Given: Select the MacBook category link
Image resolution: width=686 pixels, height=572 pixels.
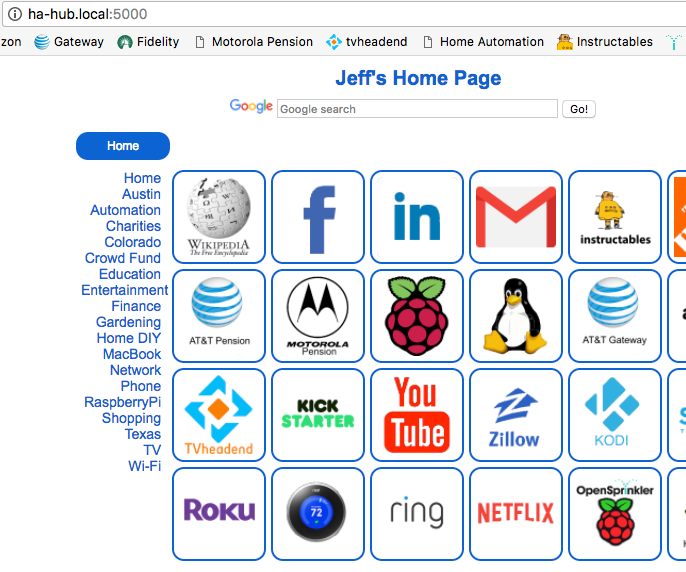Looking at the screenshot, I should pos(132,354).
